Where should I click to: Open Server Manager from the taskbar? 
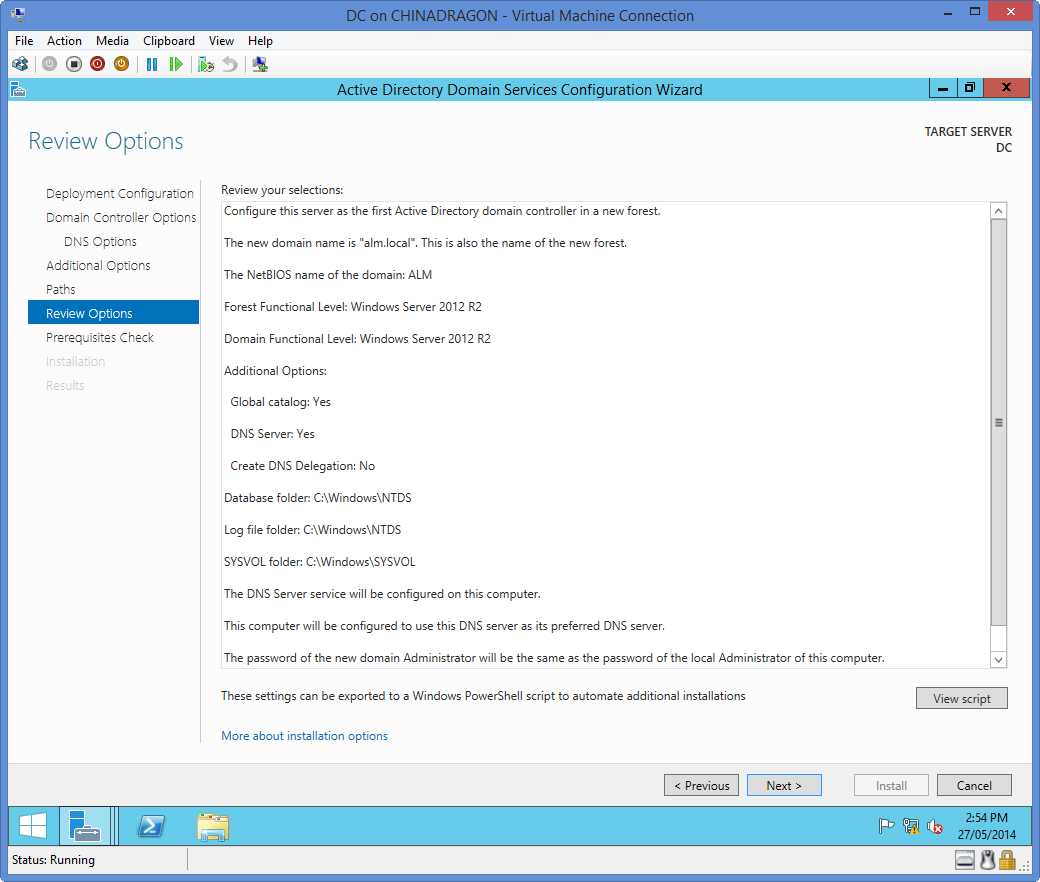(x=85, y=826)
